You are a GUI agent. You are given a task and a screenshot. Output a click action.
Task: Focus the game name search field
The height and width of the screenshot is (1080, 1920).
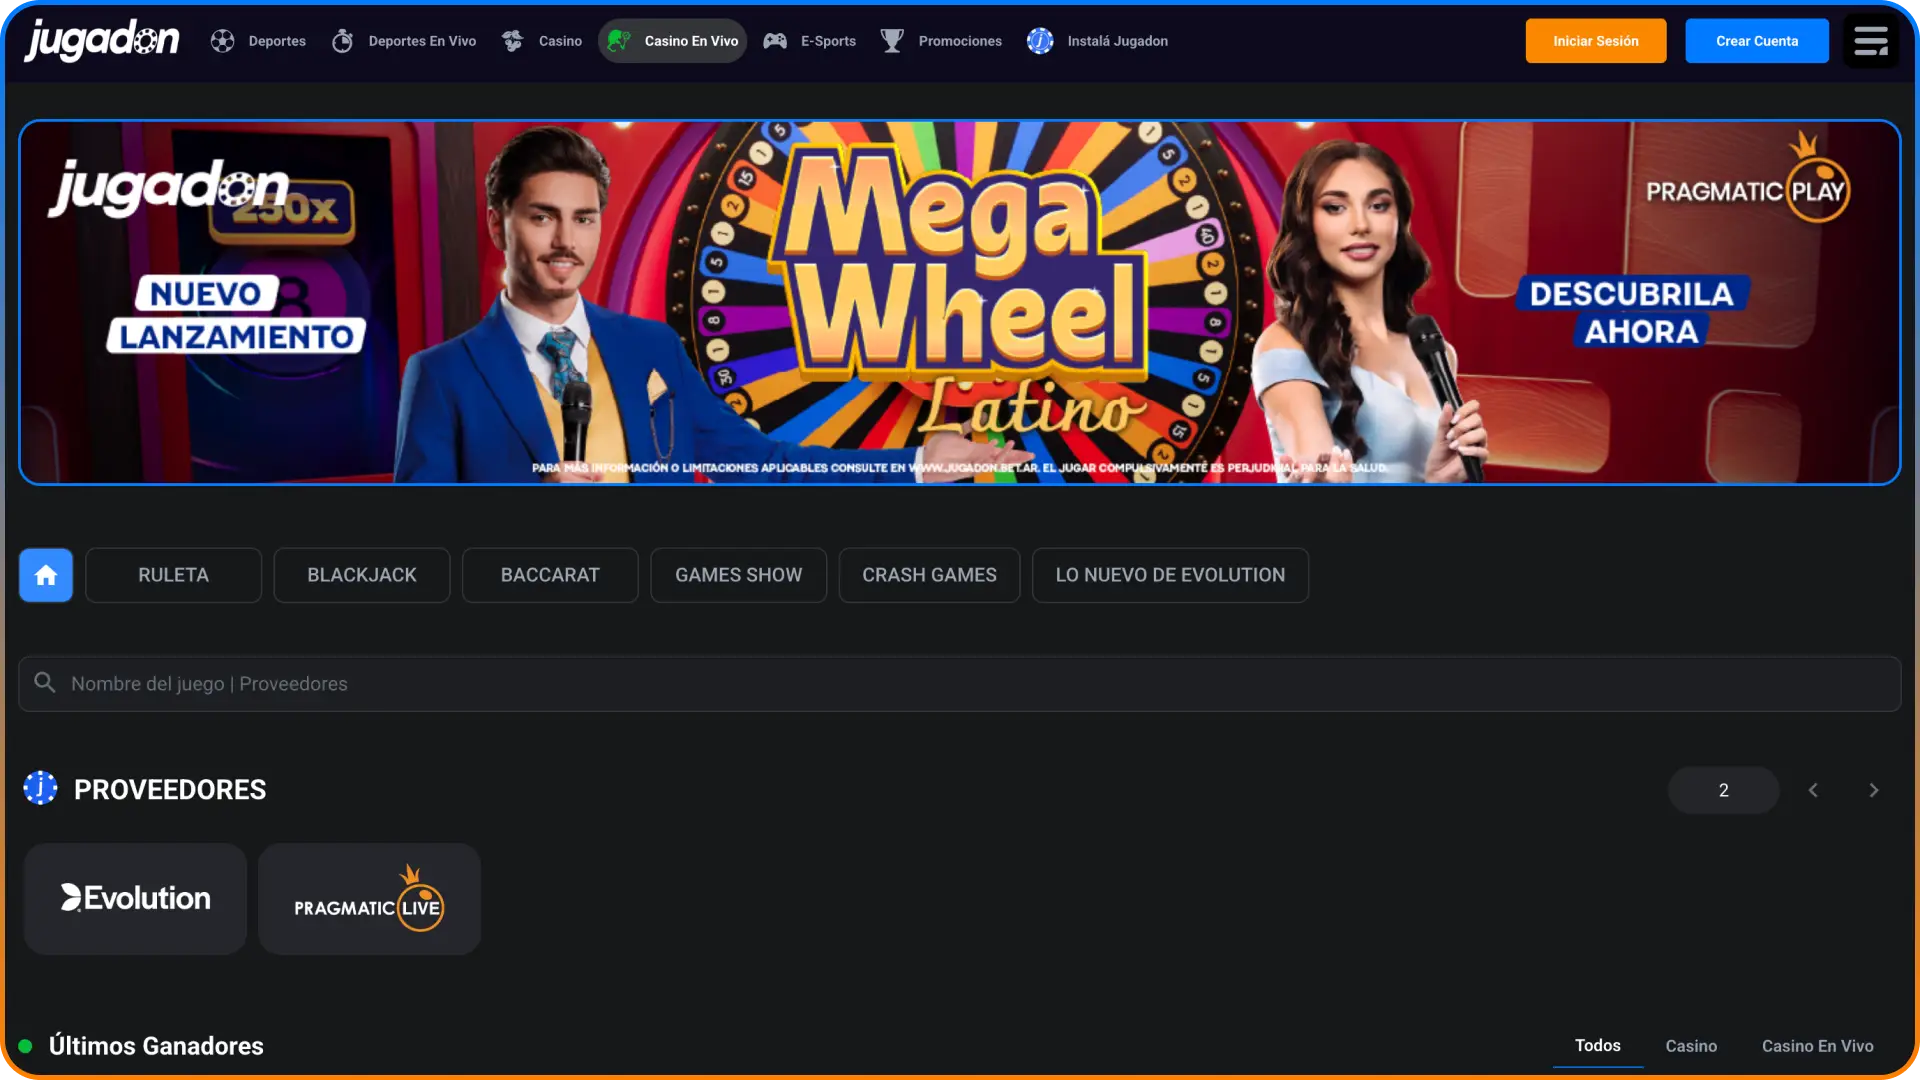click(x=960, y=684)
